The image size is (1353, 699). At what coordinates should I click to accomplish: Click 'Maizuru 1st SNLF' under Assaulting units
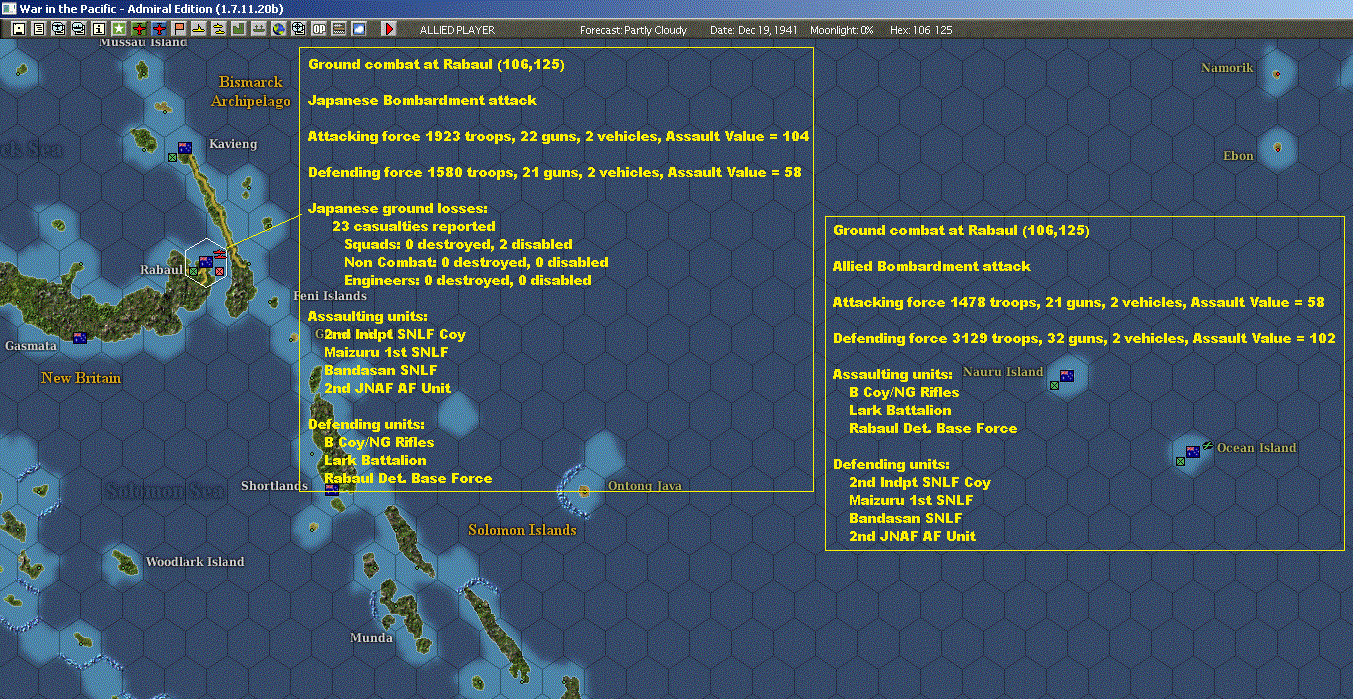tap(387, 352)
